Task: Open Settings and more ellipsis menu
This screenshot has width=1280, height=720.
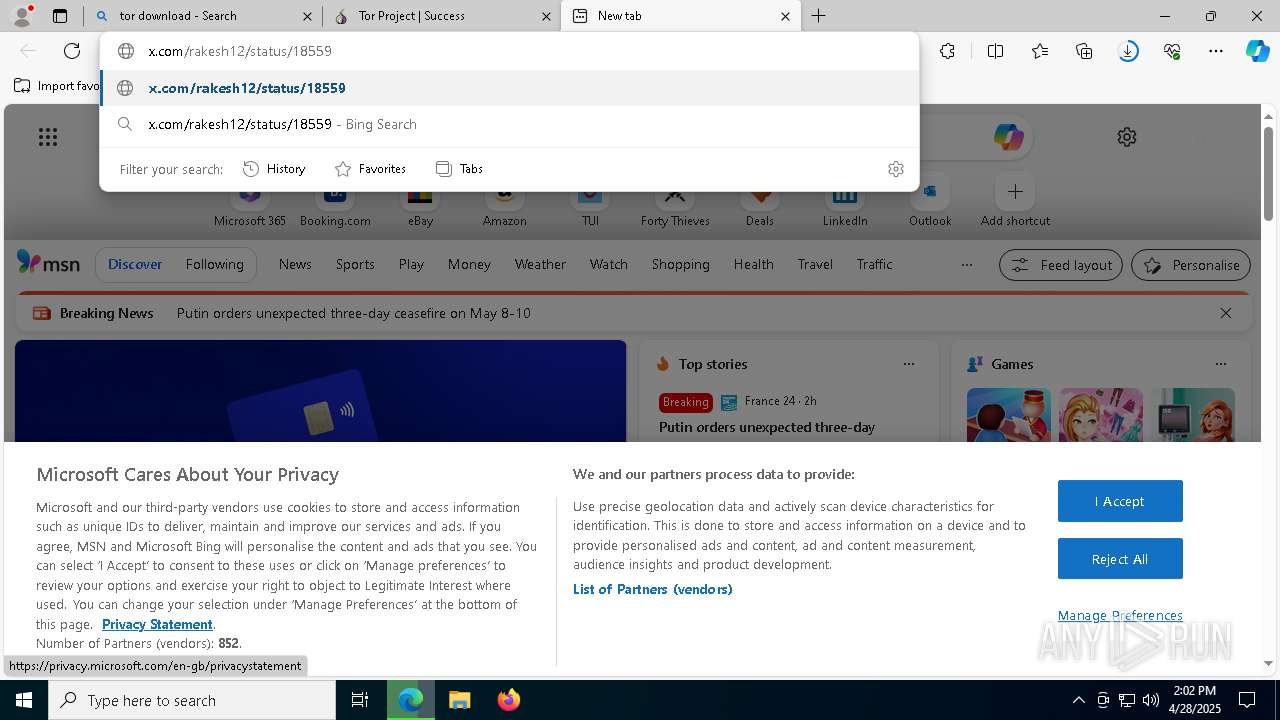Action: (x=1216, y=51)
